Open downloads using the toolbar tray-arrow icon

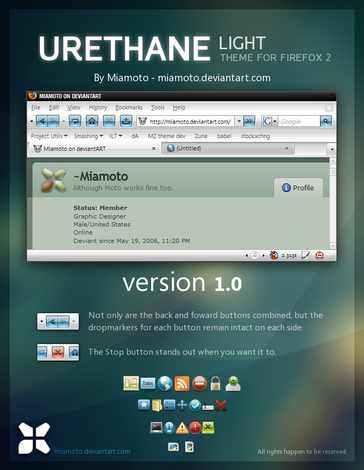click(126, 121)
